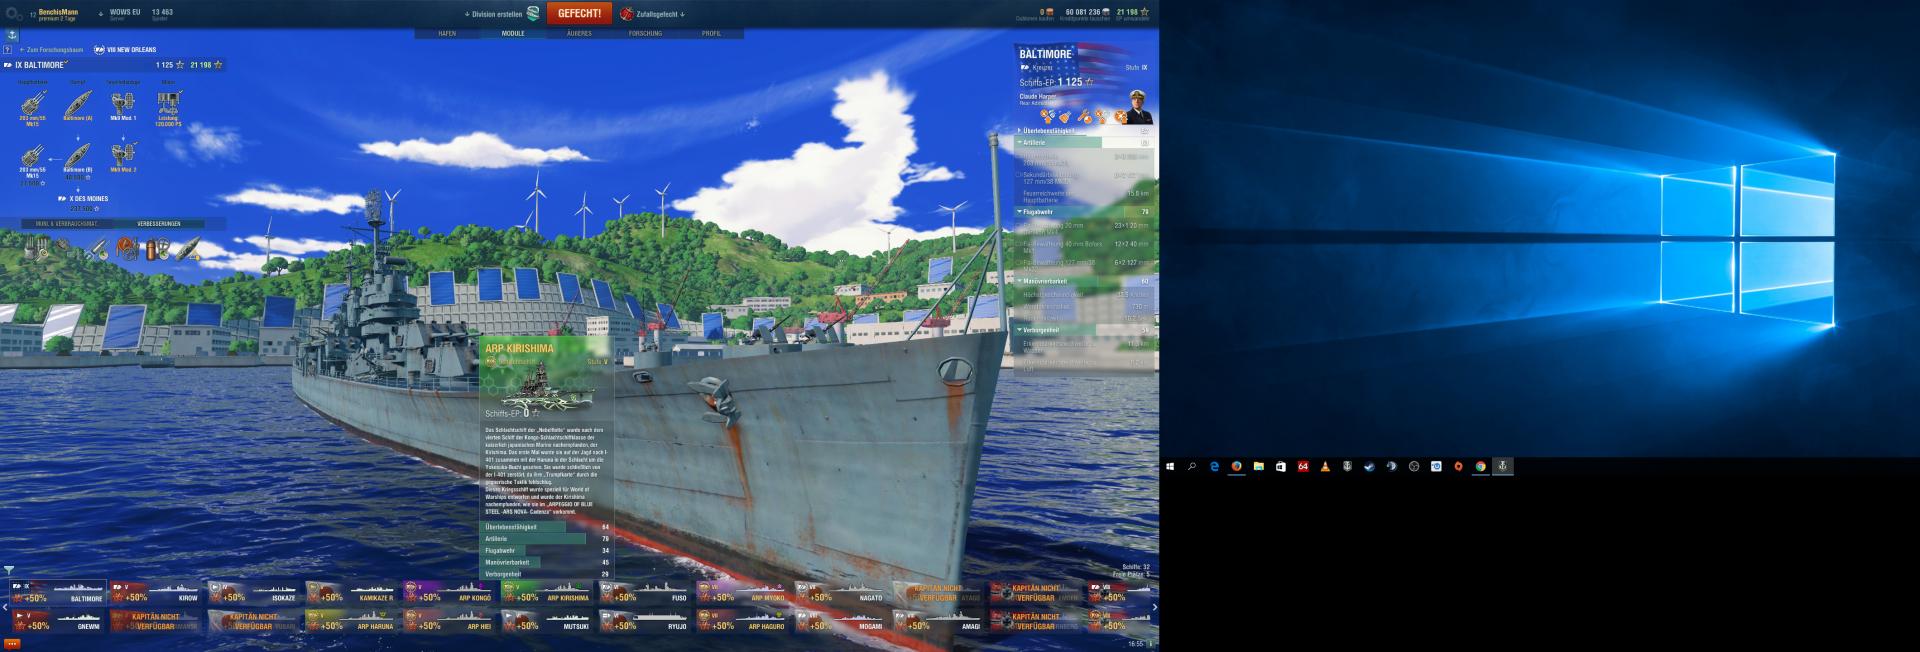Open the WOWS EU server dropdown
Viewport: 1920px width, 652px height.
coord(119,14)
